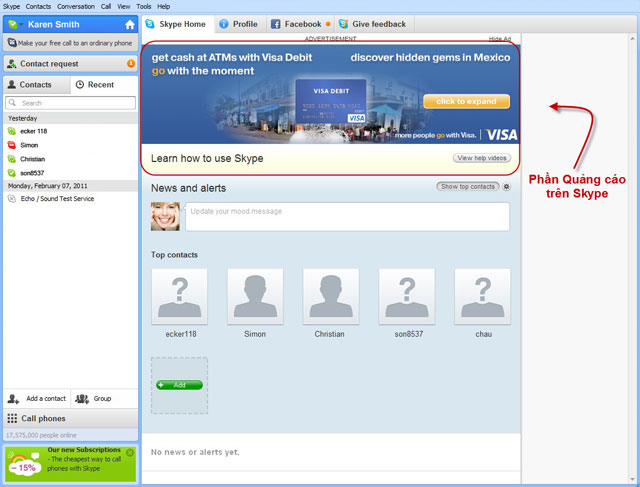Switch to the Profile tab

click(x=240, y=24)
